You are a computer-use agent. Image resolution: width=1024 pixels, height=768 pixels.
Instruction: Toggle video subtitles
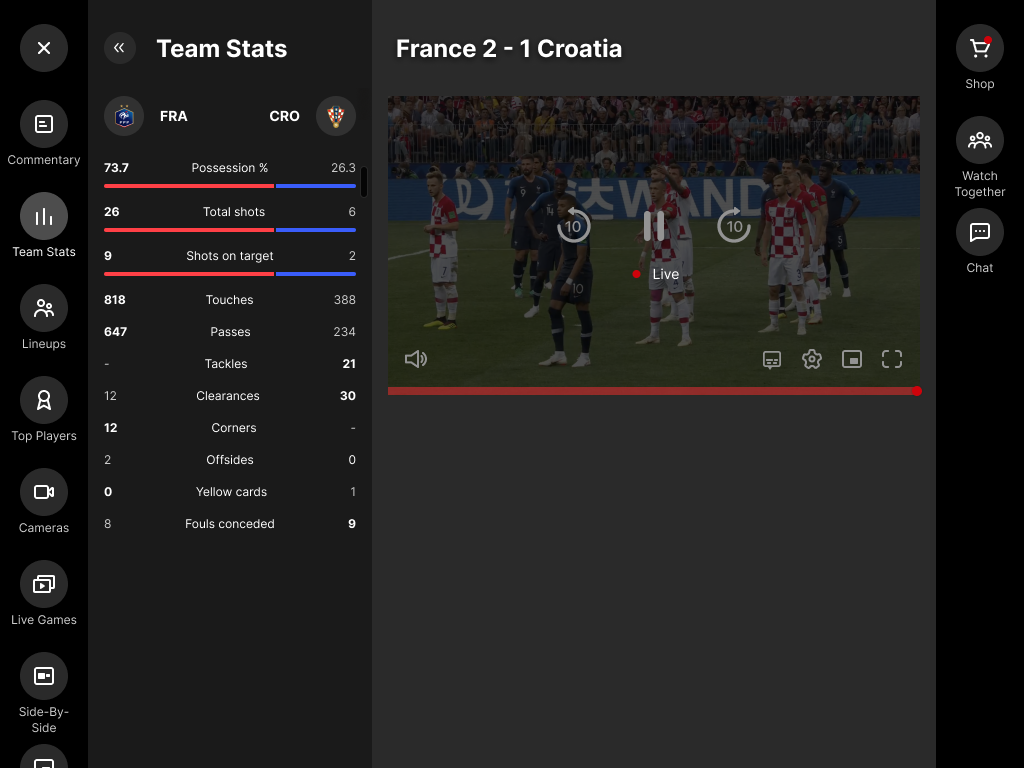click(772, 359)
